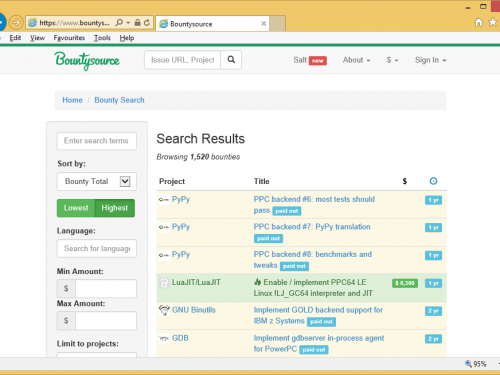Click PPC backend #6 most tests should pass

[314, 205]
